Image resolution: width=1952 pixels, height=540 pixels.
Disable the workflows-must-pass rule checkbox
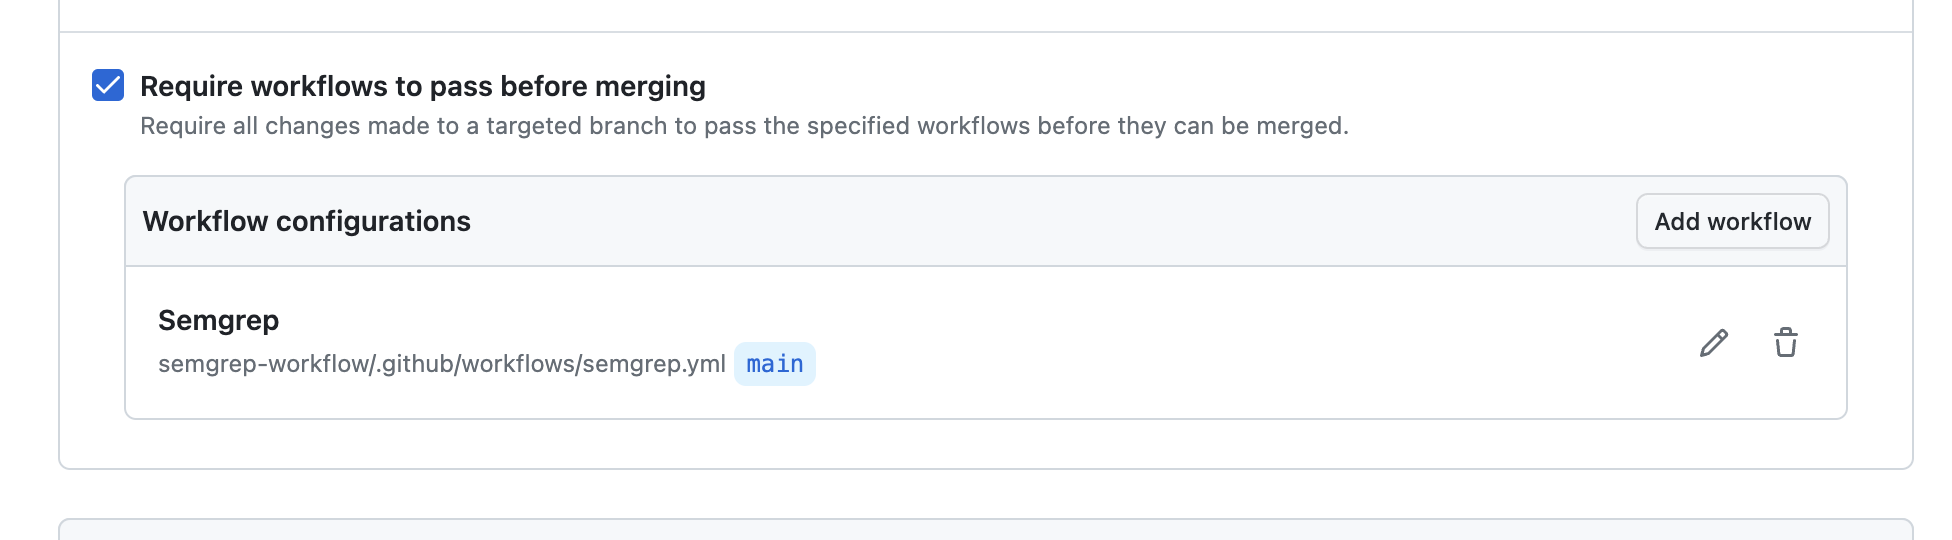(x=108, y=86)
